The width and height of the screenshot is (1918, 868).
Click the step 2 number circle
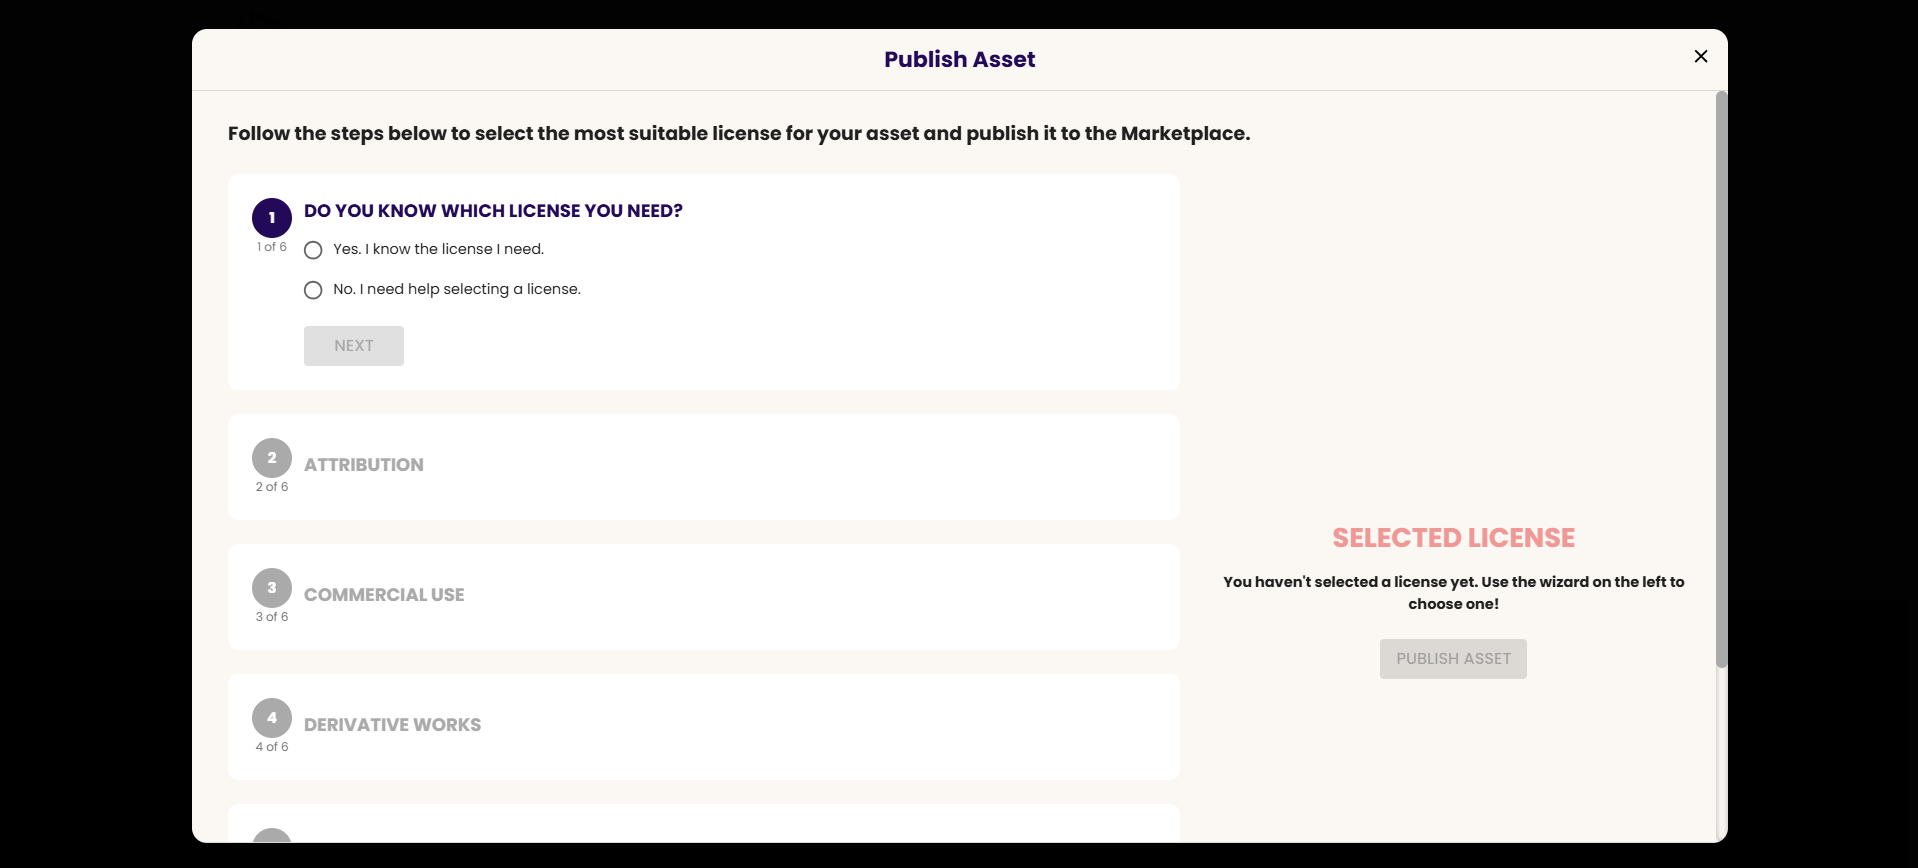click(x=272, y=458)
